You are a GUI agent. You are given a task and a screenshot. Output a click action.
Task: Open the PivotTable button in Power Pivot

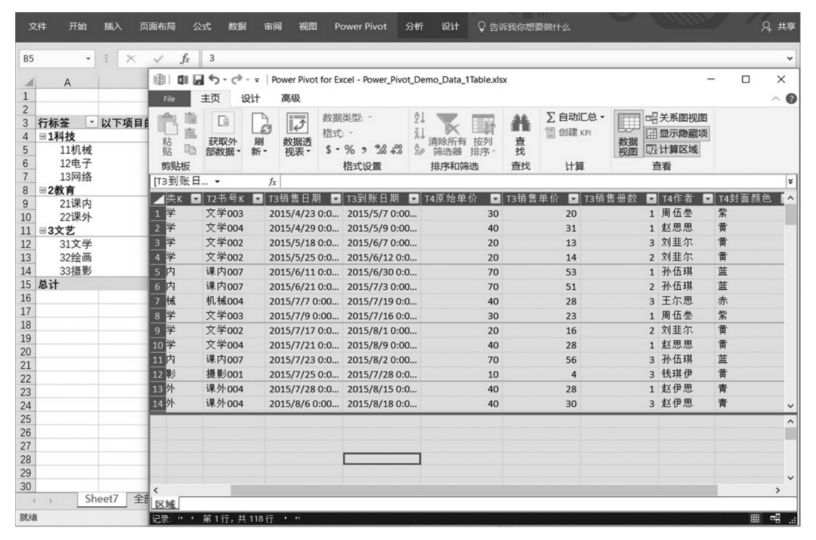pos(297,134)
